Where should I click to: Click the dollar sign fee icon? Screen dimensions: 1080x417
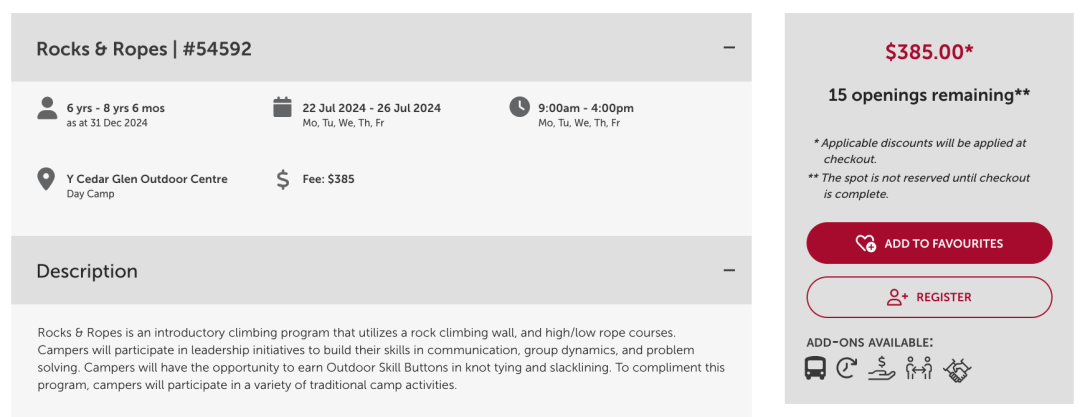pos(283,179)
